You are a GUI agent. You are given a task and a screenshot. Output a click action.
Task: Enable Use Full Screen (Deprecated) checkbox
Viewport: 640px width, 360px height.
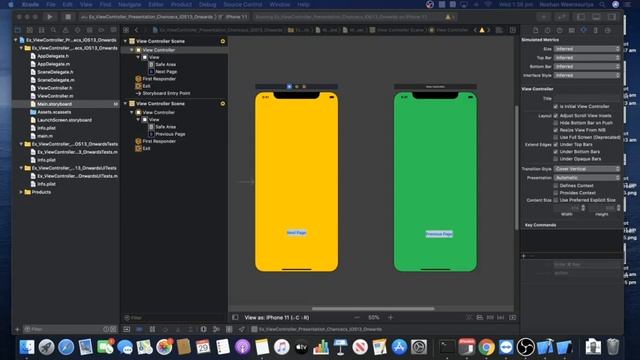point(556,138)
